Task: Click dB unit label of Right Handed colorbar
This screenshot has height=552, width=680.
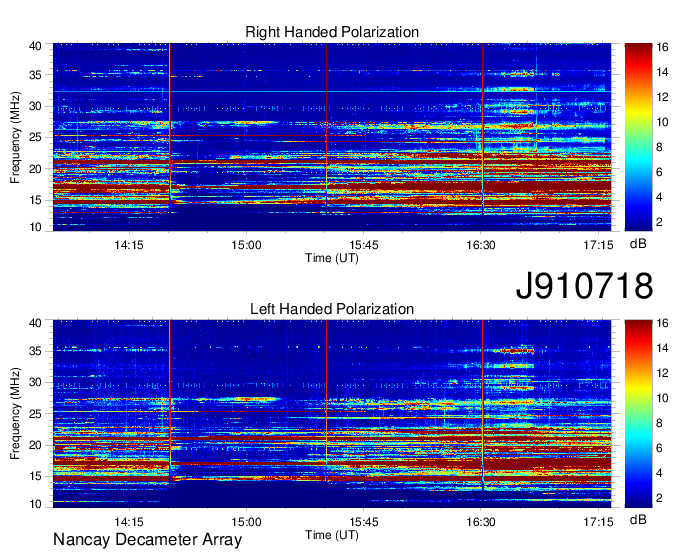Action: point(638,244)
